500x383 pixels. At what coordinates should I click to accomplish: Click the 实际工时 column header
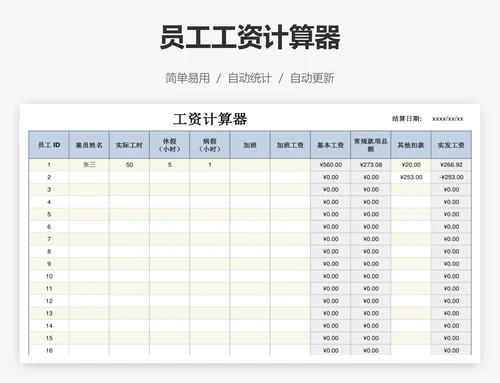point(129,145)
